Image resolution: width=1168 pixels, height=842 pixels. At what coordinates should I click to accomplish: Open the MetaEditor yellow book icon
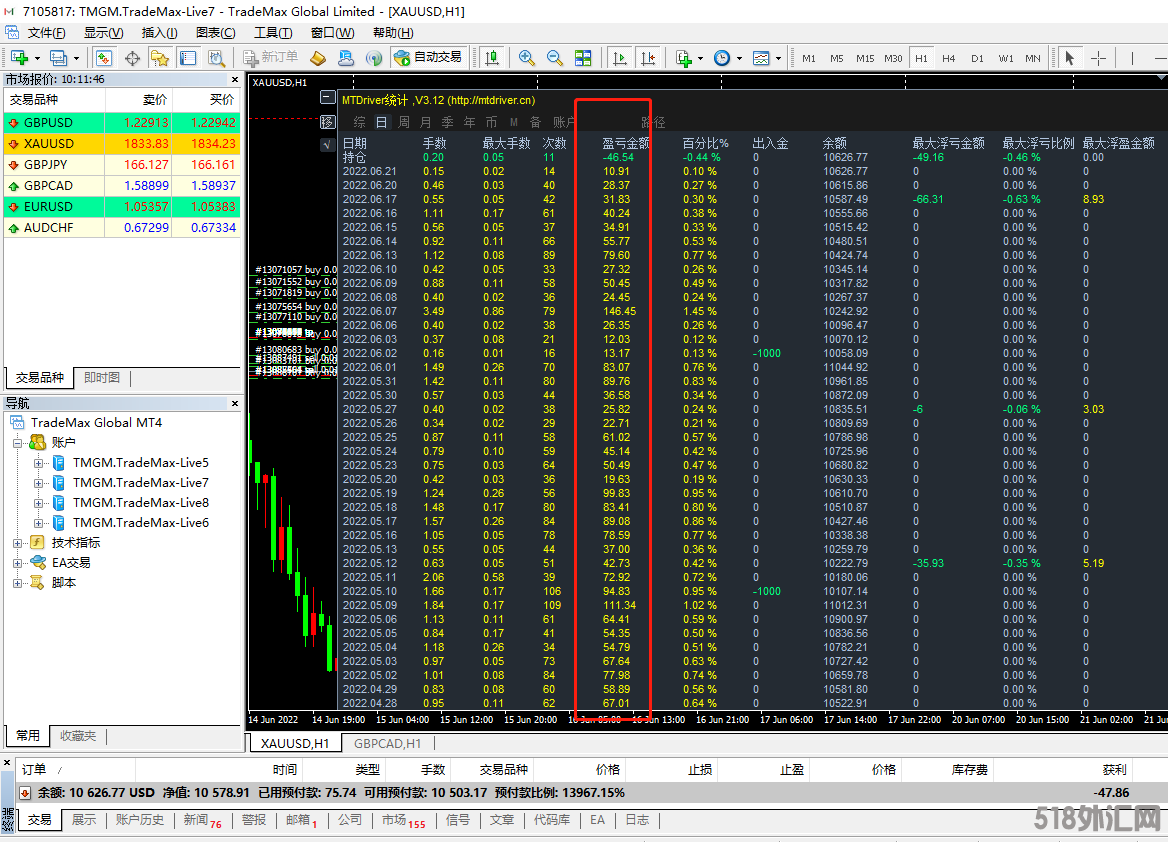point(318,57)
